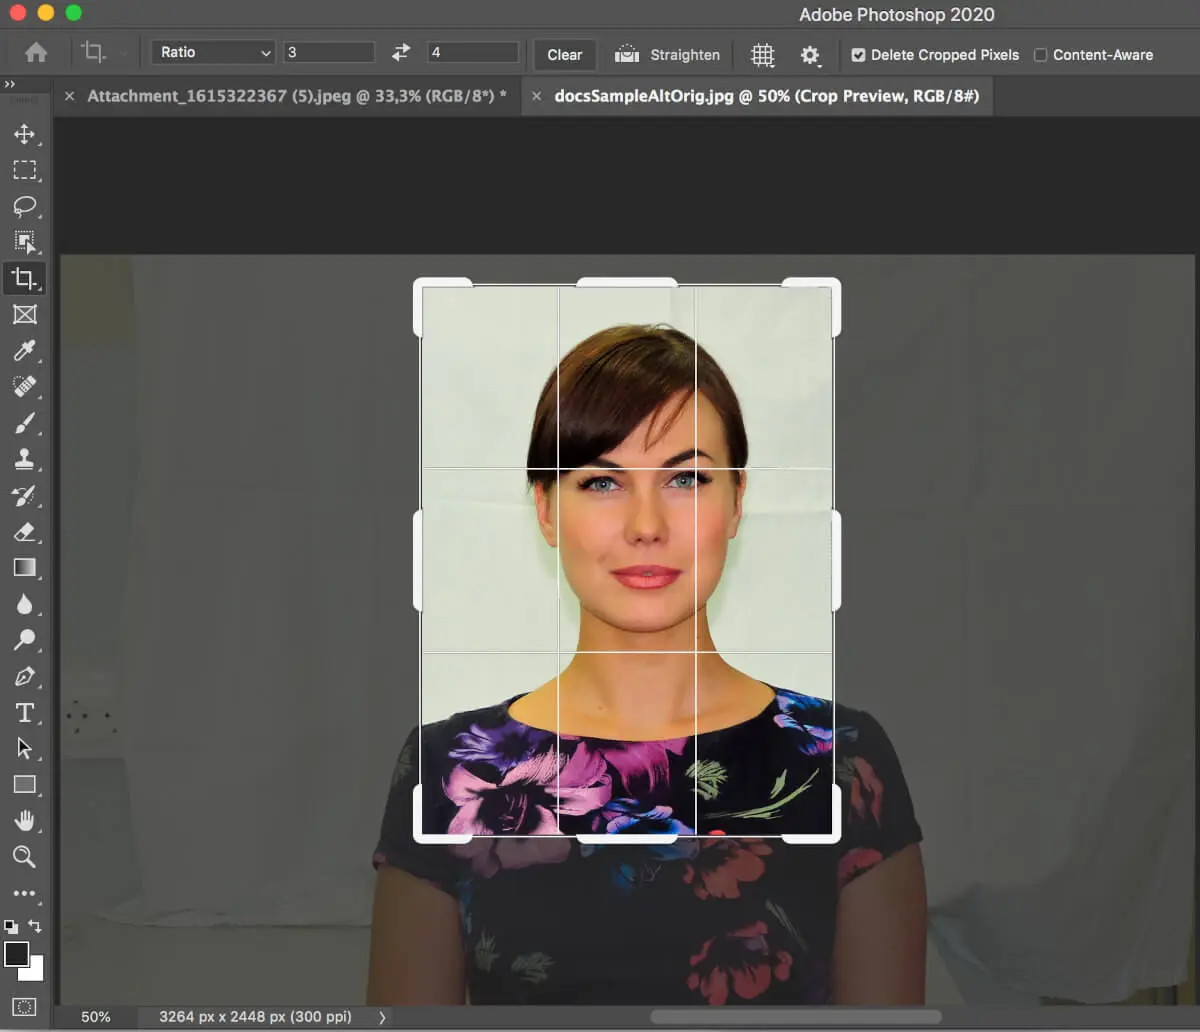The height and width of the screenshot is (1032, 1200).
Task: Select the docsSampleAltOrig.jpg document tab
Action: pos(766,96)
